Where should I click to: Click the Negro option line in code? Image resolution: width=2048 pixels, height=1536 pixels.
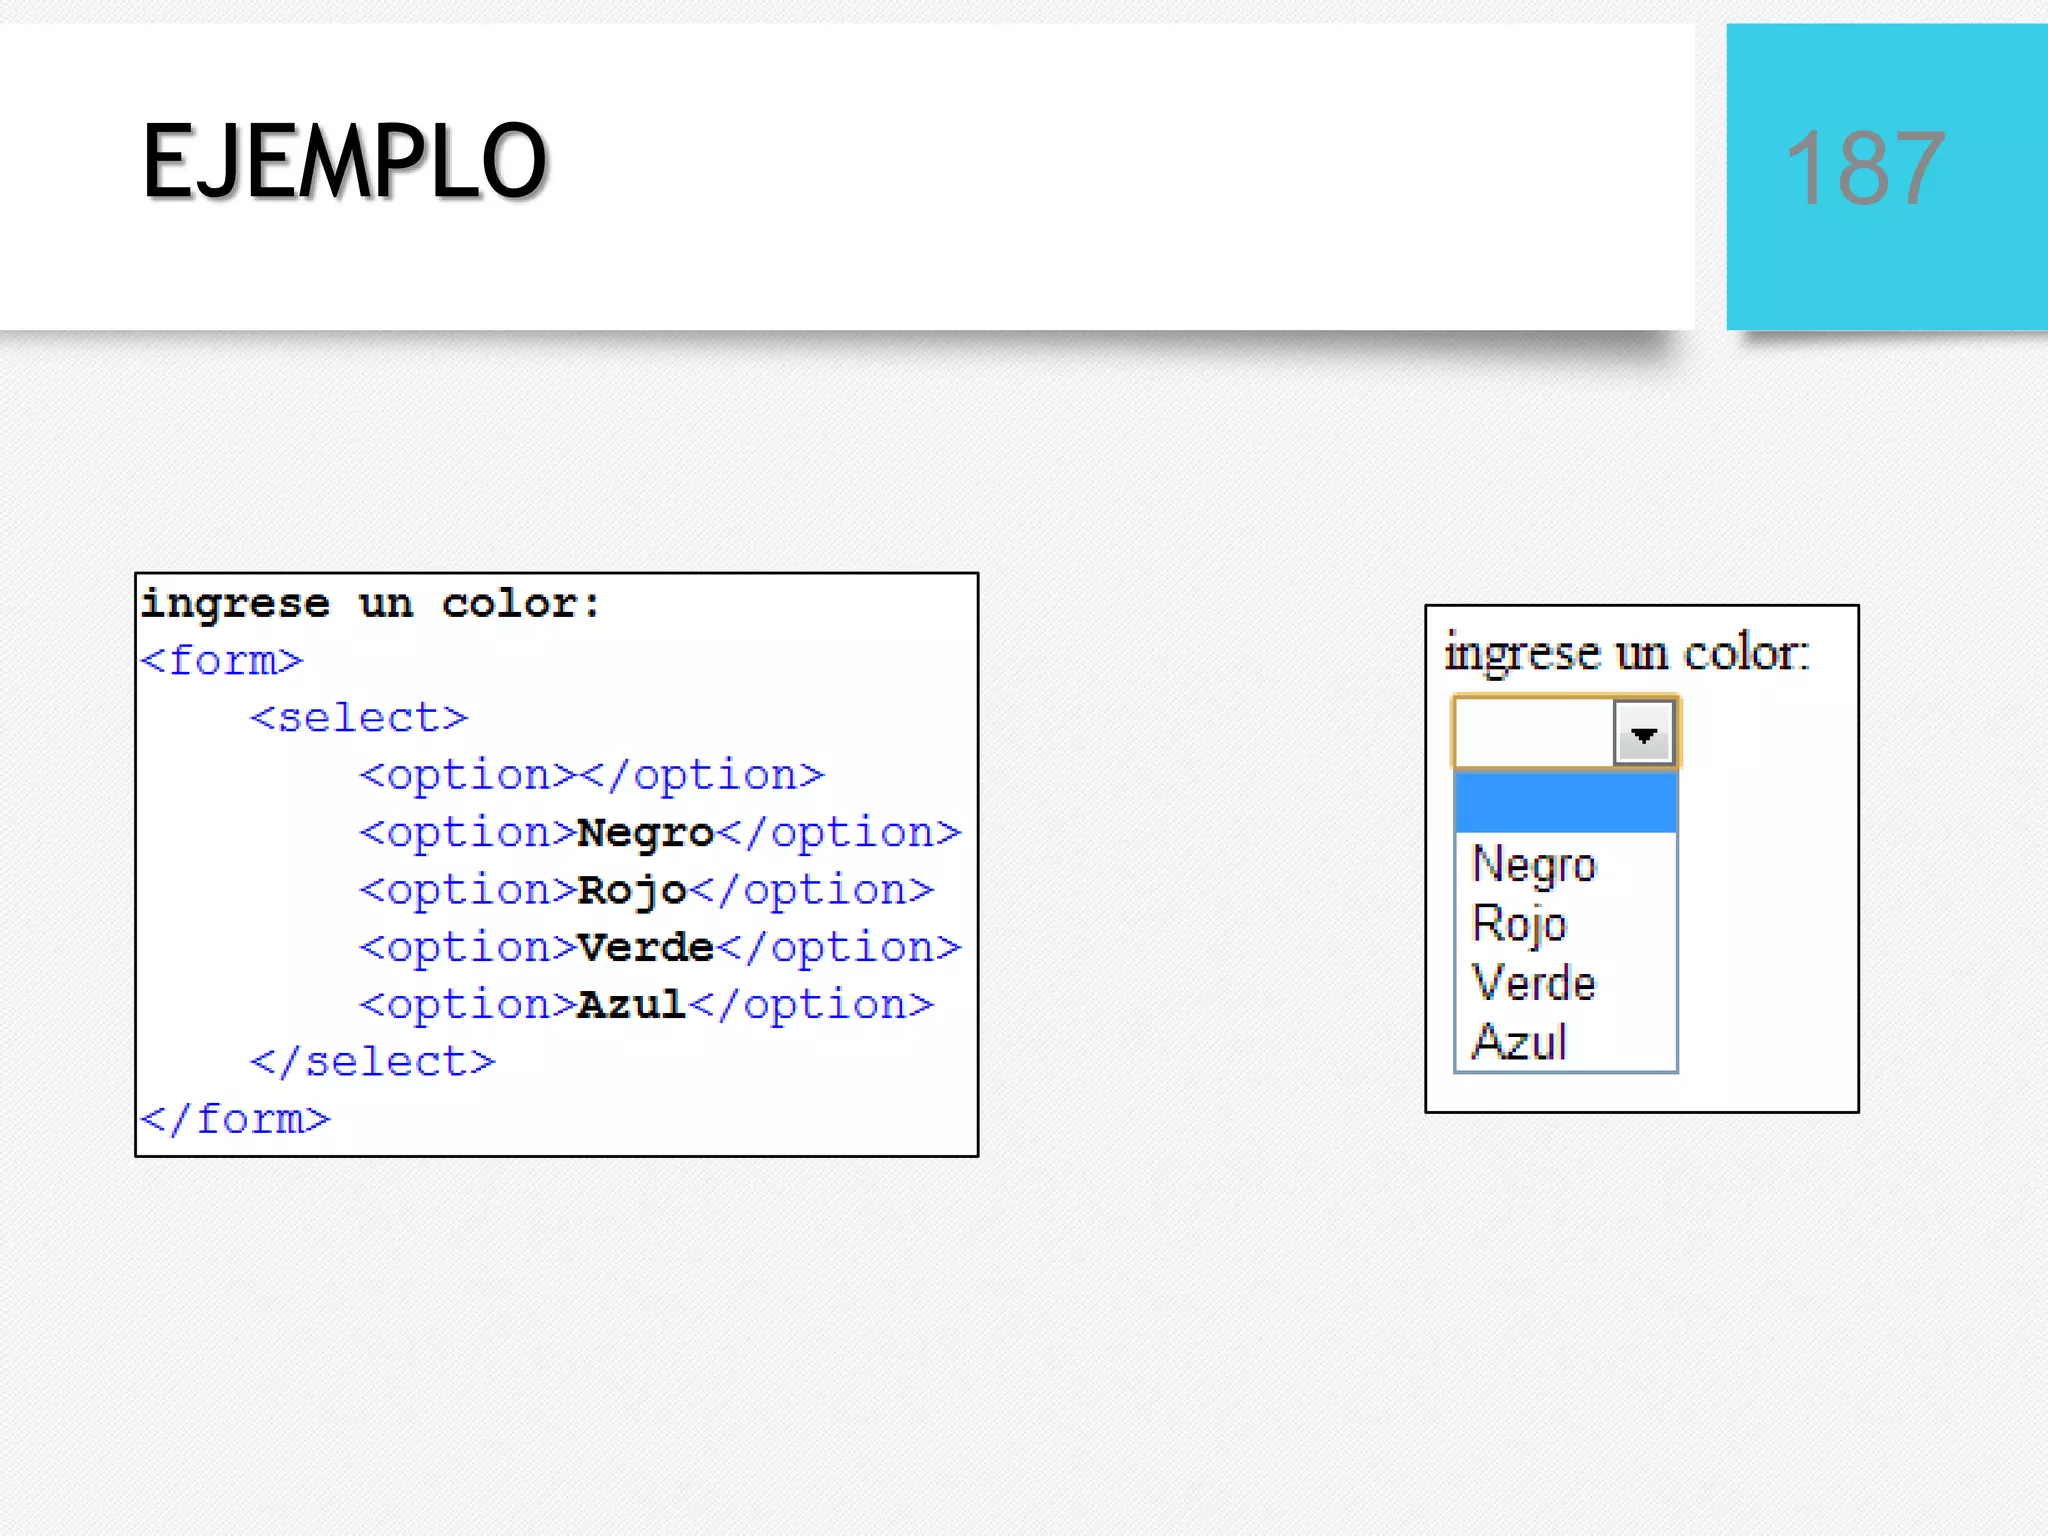[660, 833]
